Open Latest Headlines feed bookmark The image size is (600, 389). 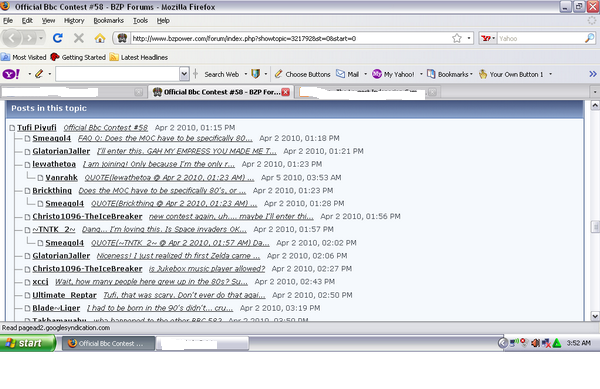[x=139, y=57]
